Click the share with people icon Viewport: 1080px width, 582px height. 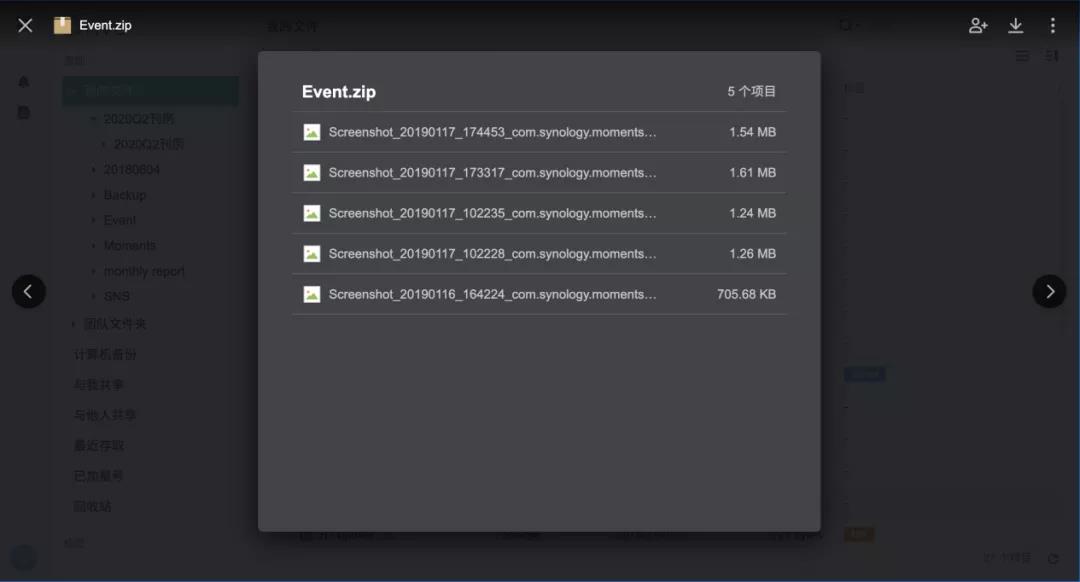click(978, 26)
